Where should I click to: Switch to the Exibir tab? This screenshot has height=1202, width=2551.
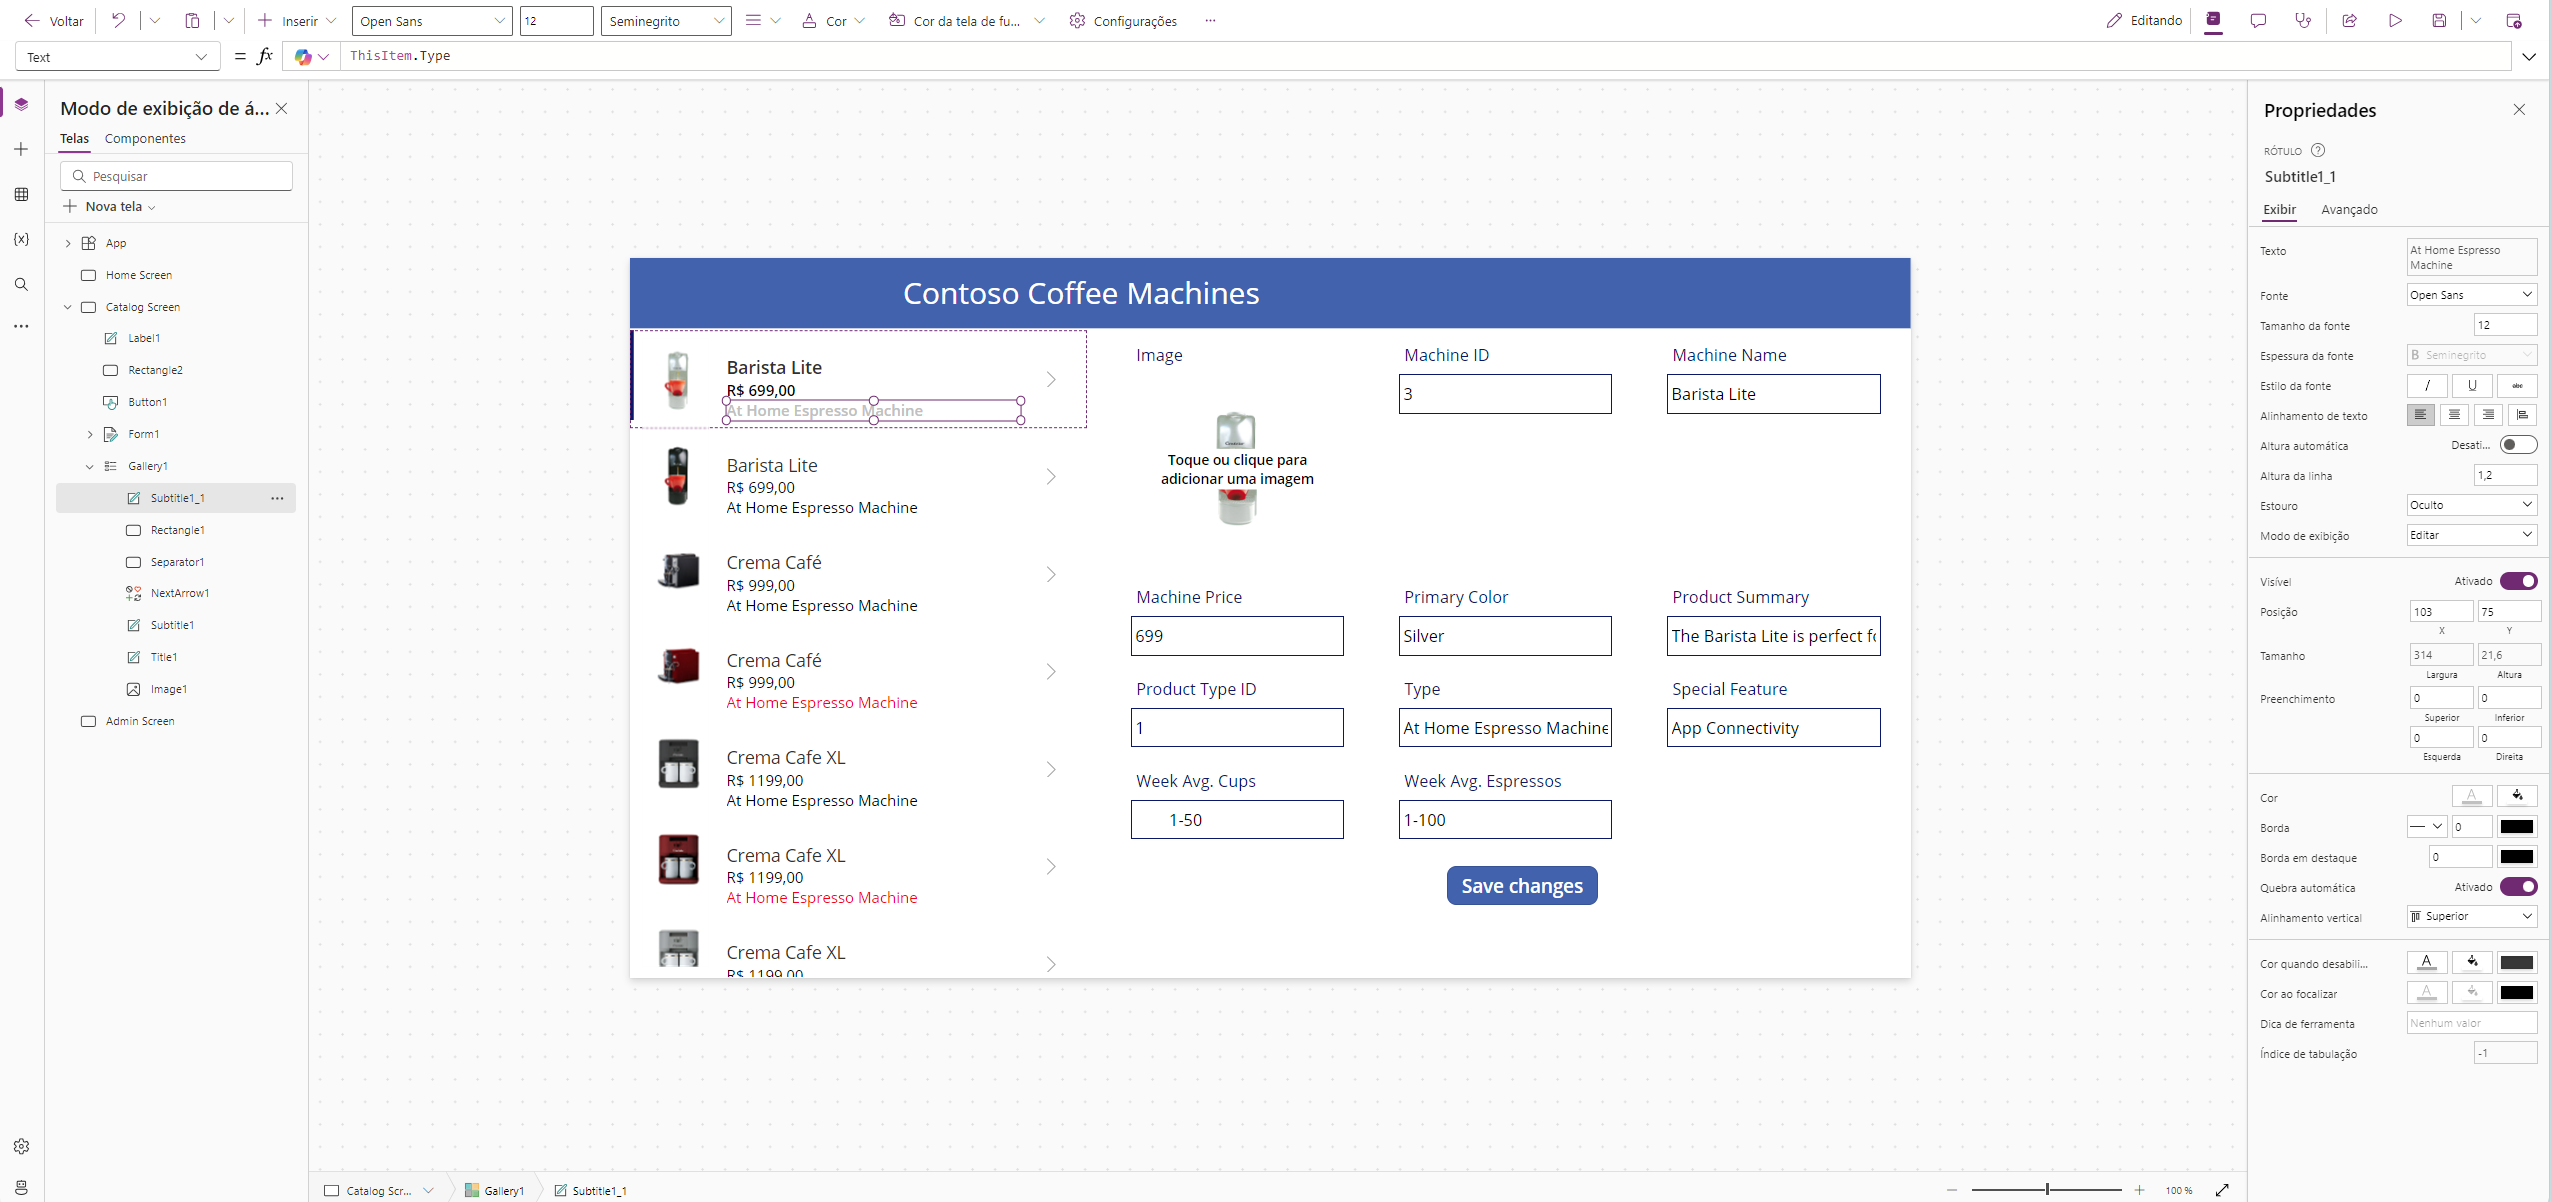[2280, 209]
